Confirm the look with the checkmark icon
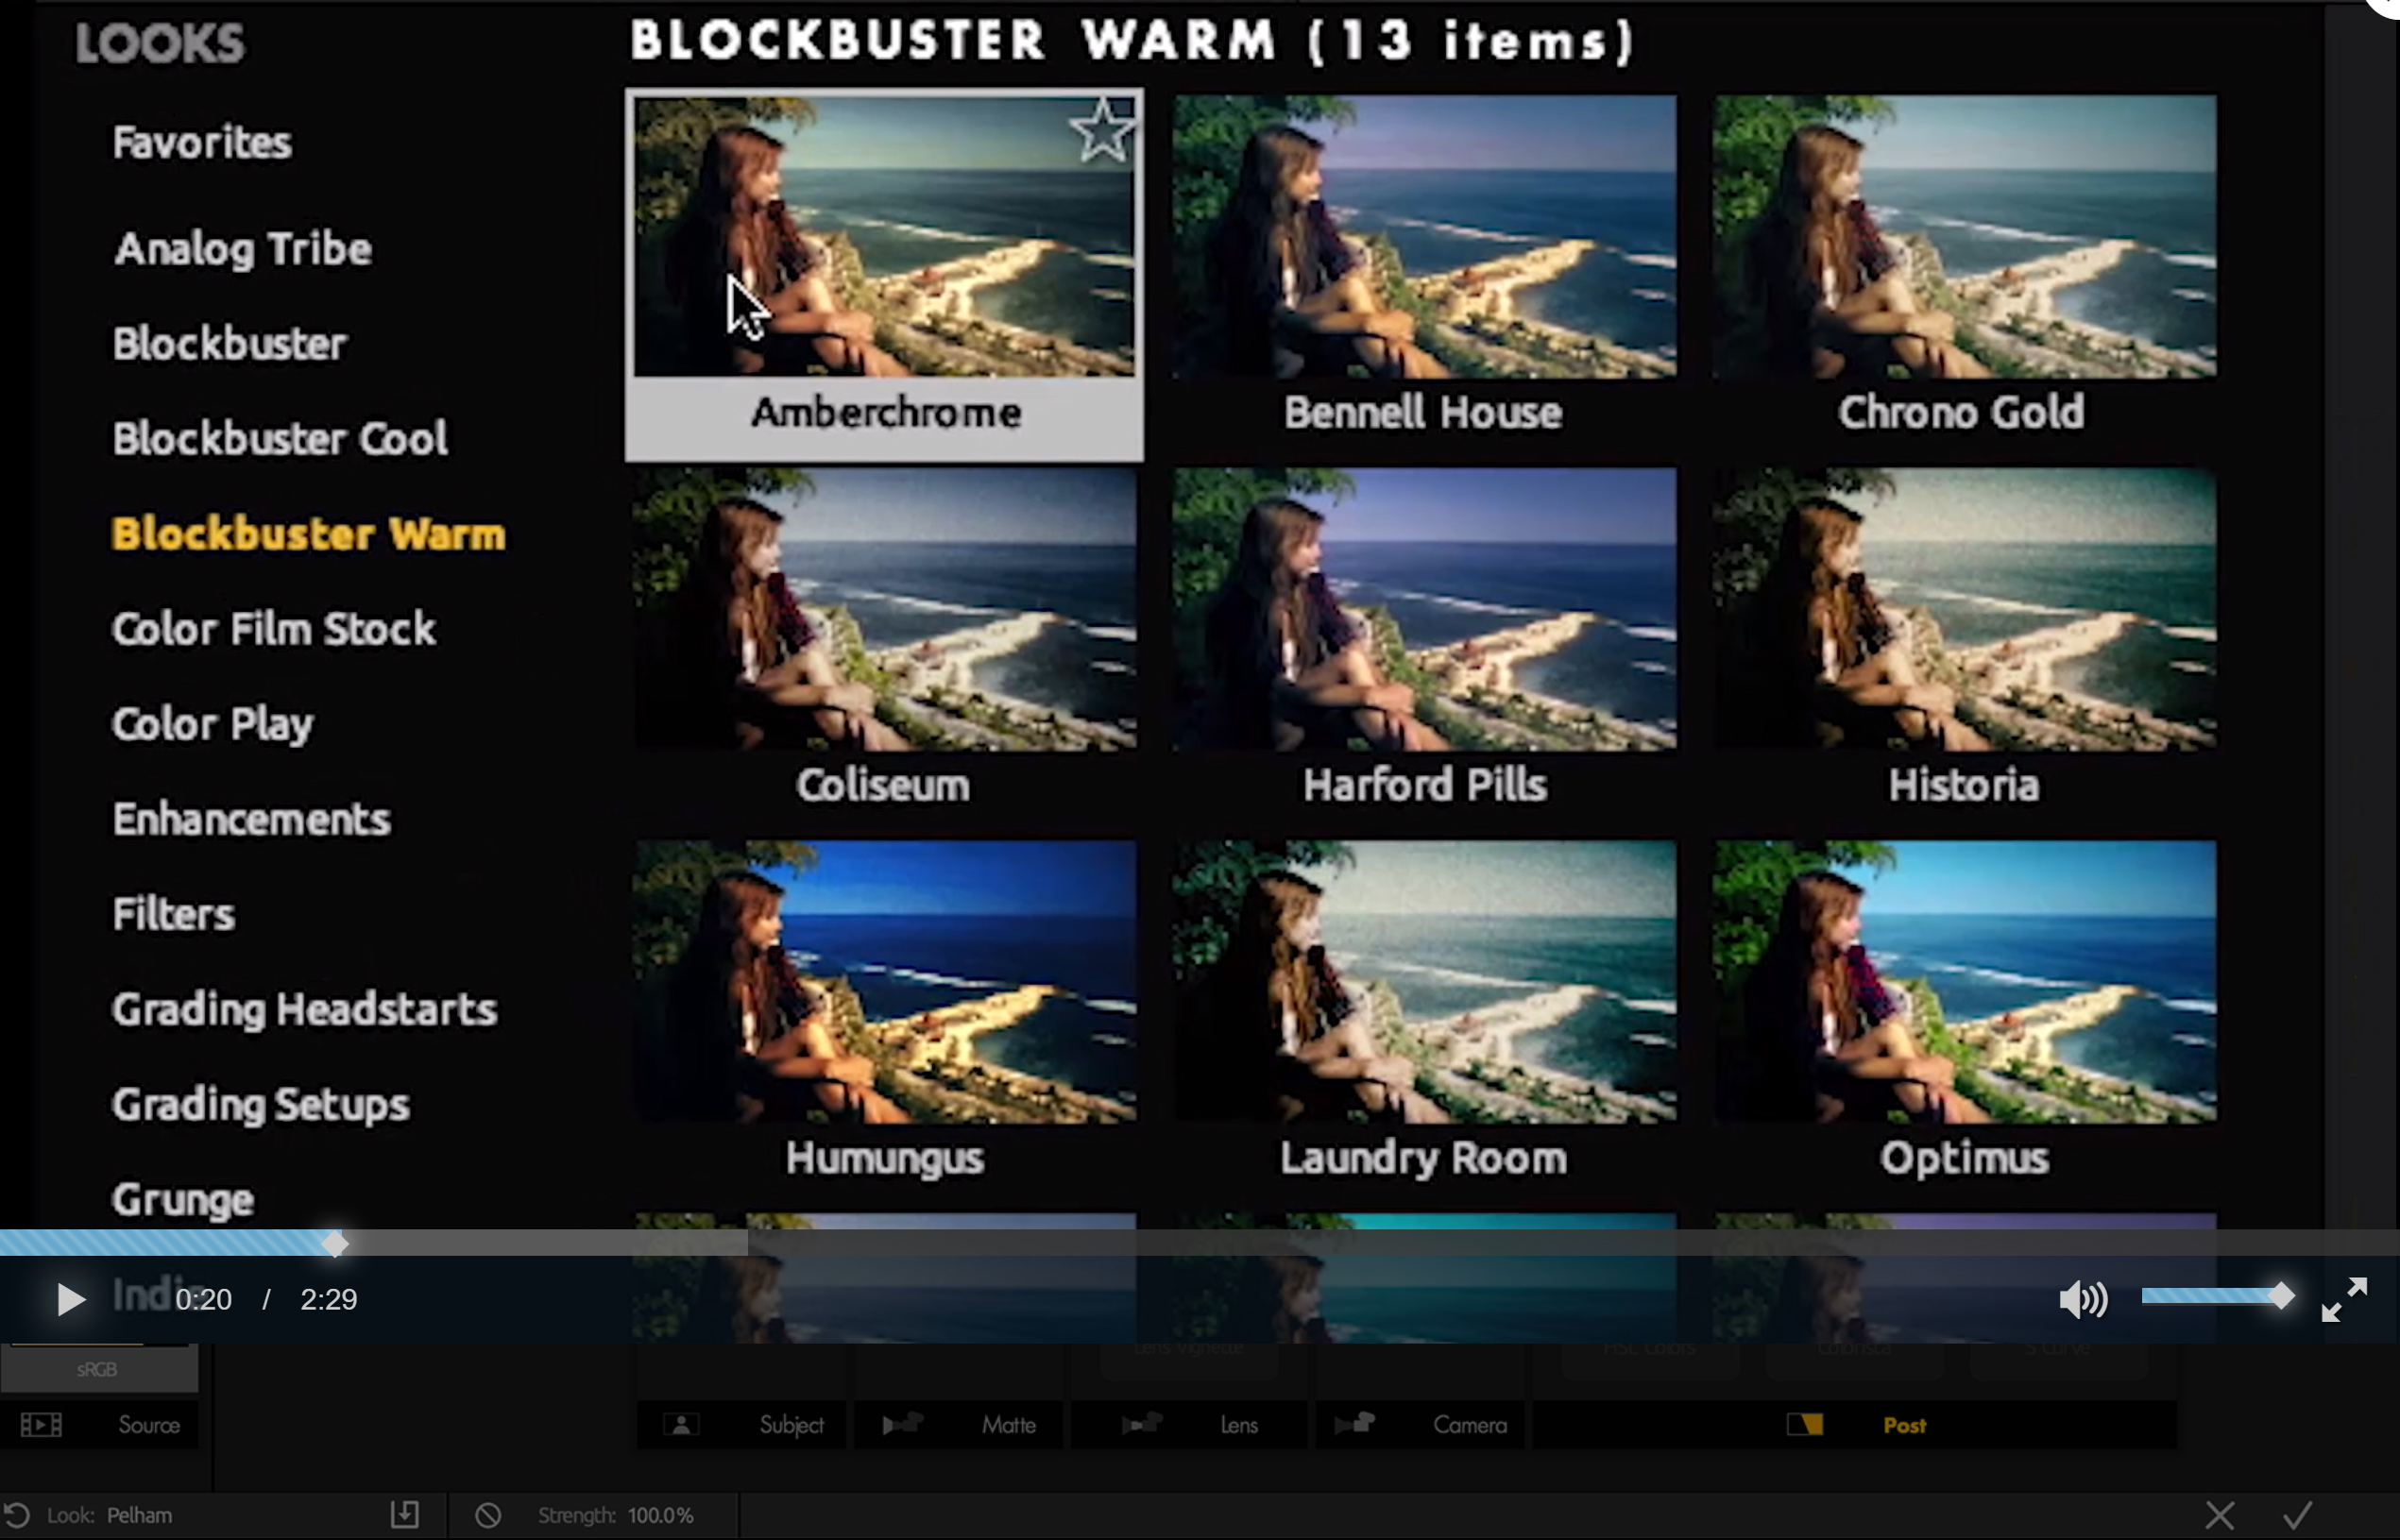Viewport: 2400px width, 1540px height. [2298, 1514]
